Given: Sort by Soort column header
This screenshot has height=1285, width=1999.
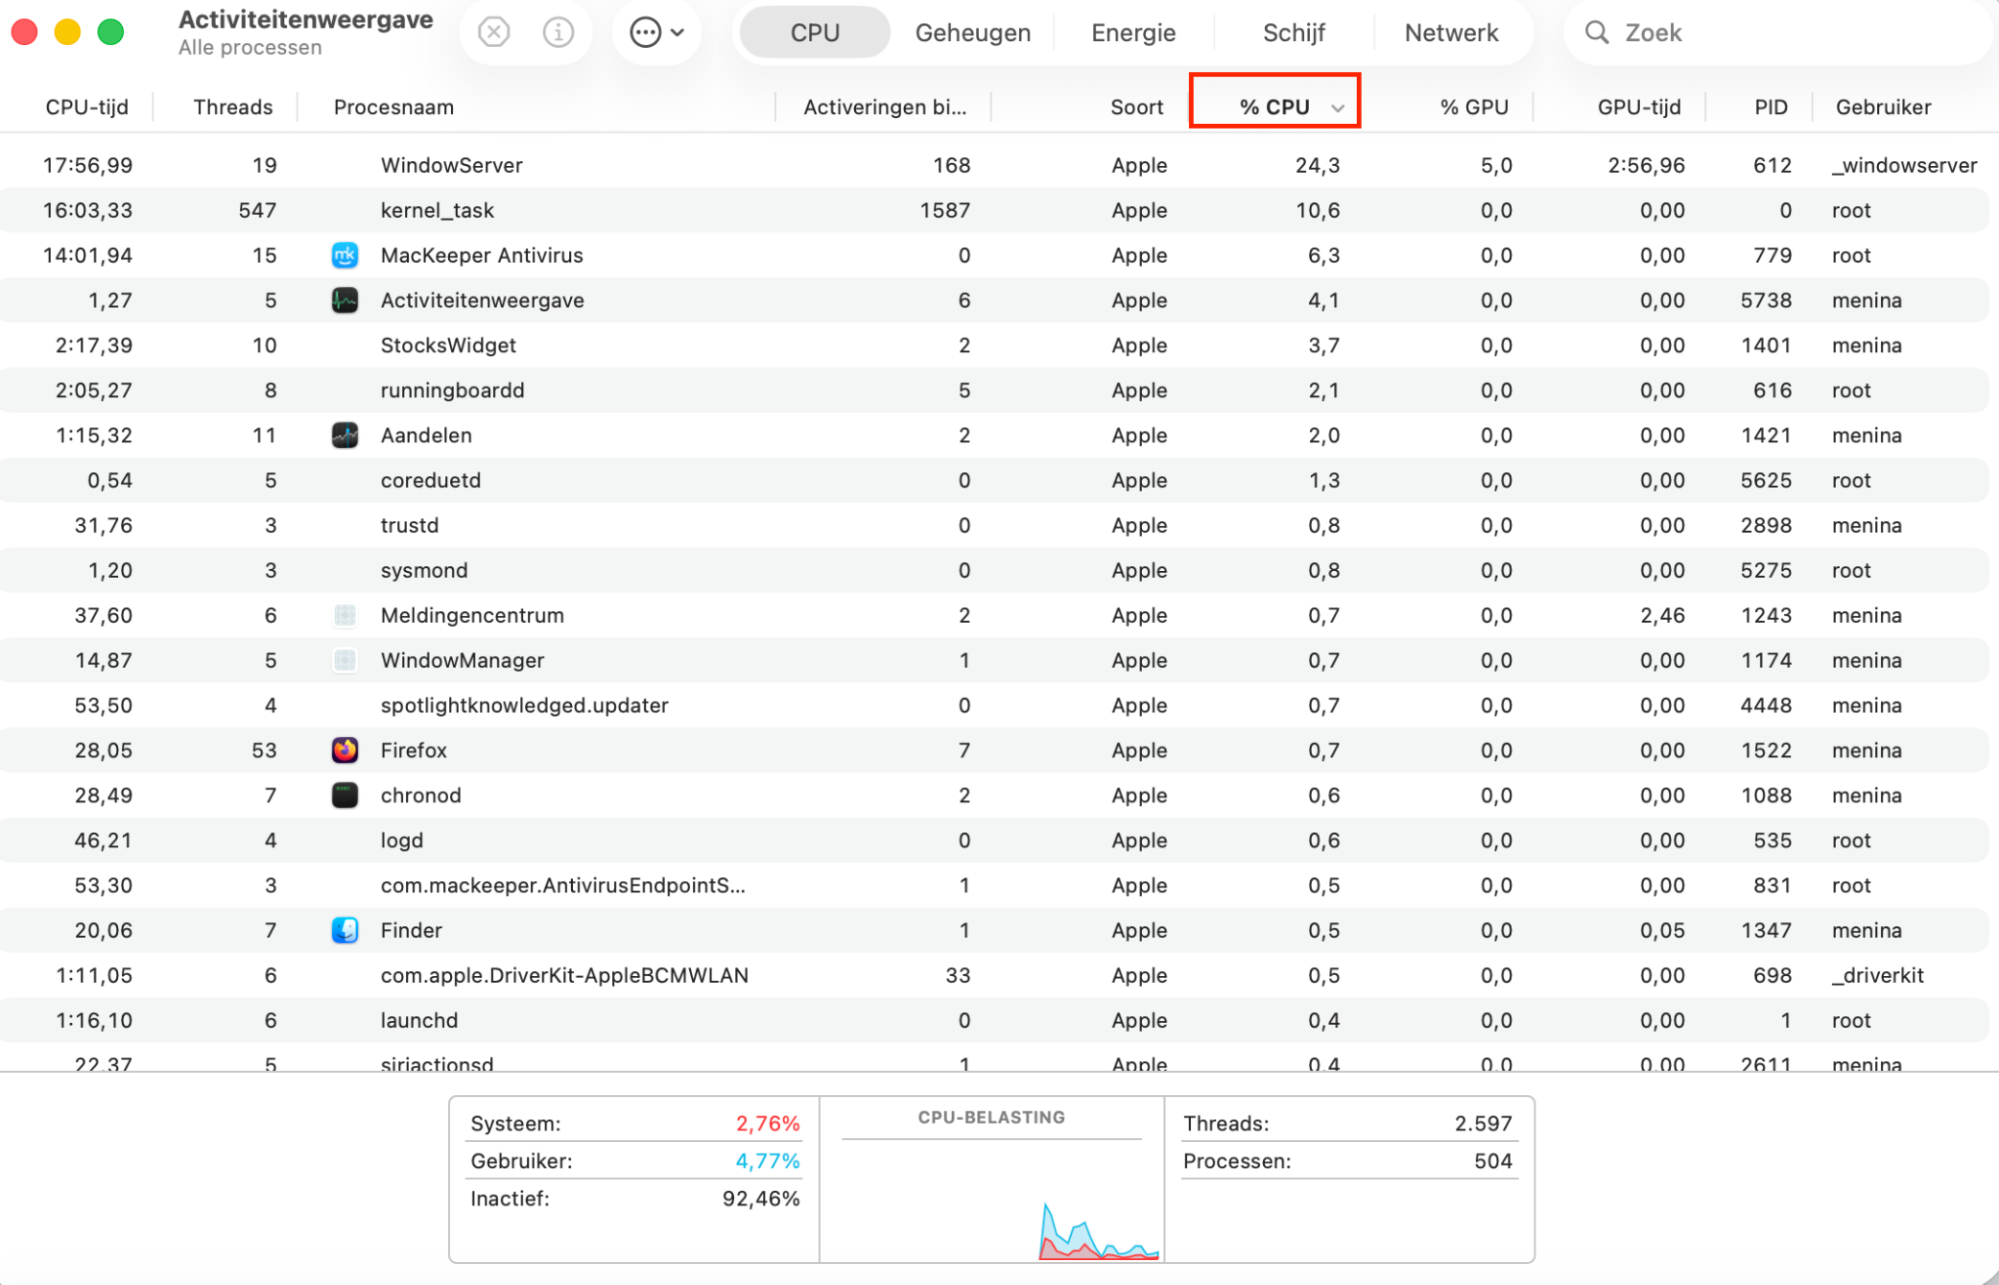Looking at the screenshot, I should tap(1137, 107).
